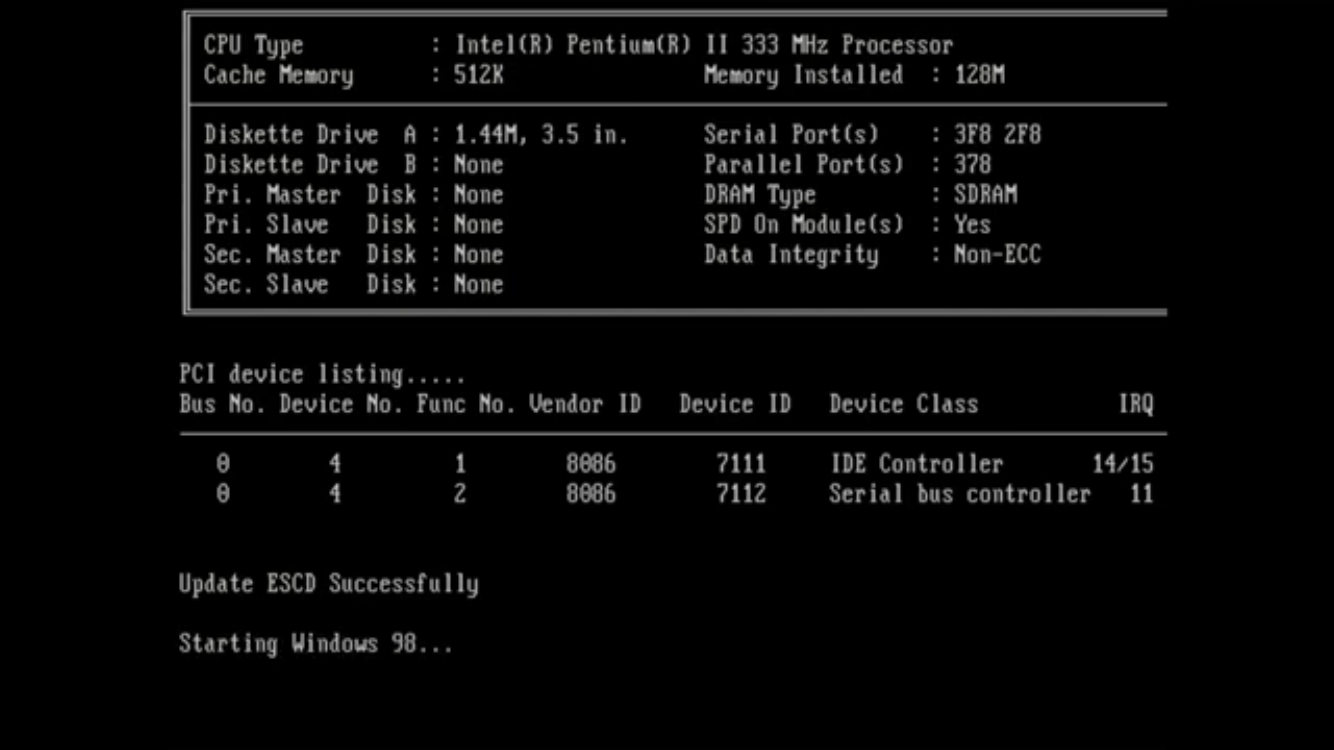Viewport: 1334px width, 750px height.
Task: Click the Serial bus controller row
Action: pyautogui.click(x=959, y=495)
